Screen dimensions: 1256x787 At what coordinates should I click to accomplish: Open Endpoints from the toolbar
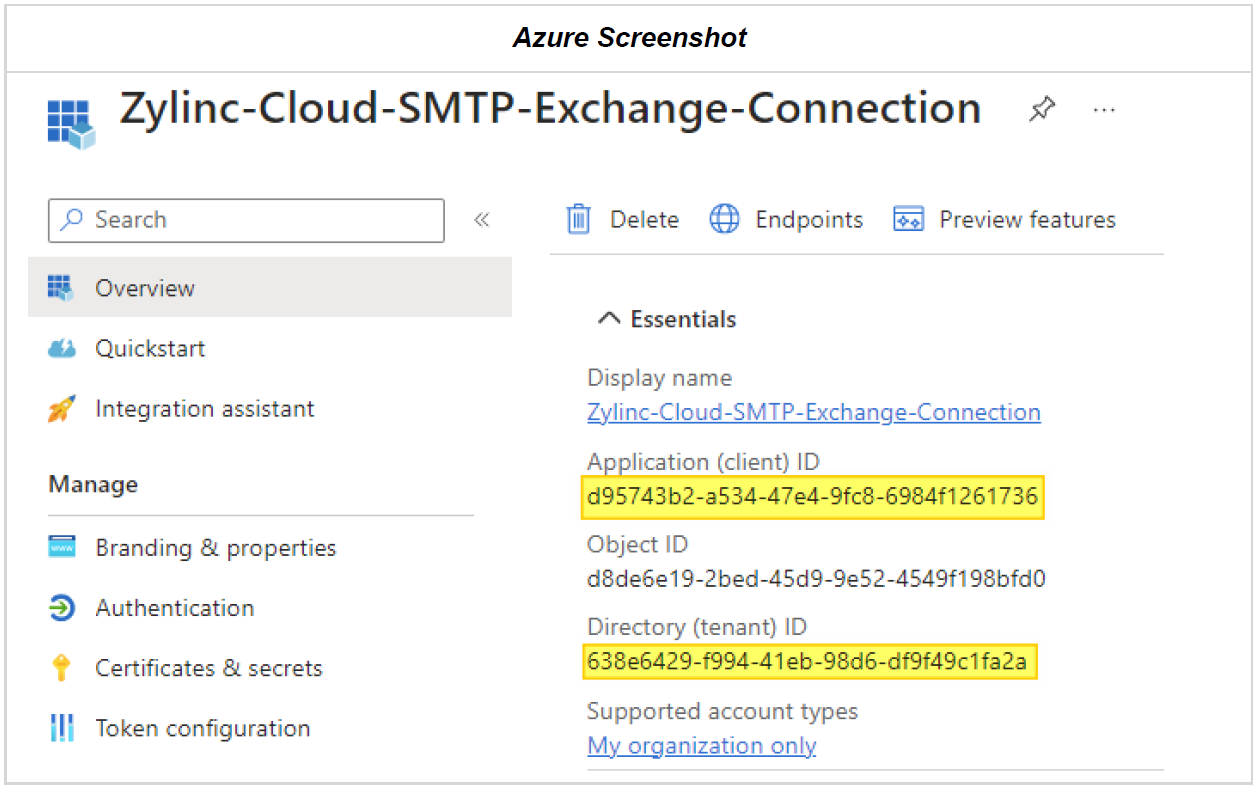point(808,220)
